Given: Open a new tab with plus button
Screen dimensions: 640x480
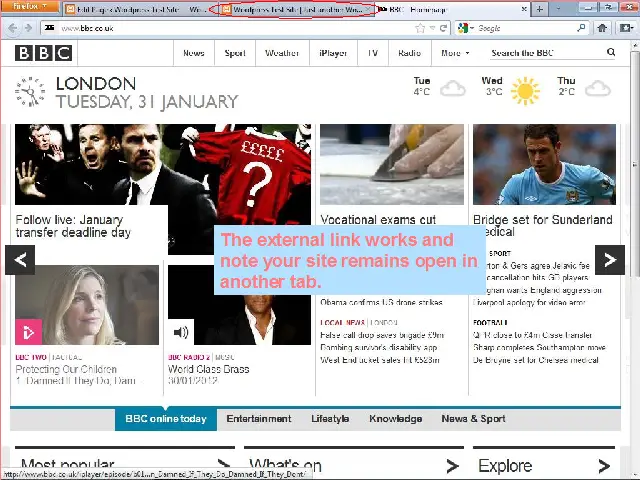Looking at the screenshot, I should pos(540,9).
